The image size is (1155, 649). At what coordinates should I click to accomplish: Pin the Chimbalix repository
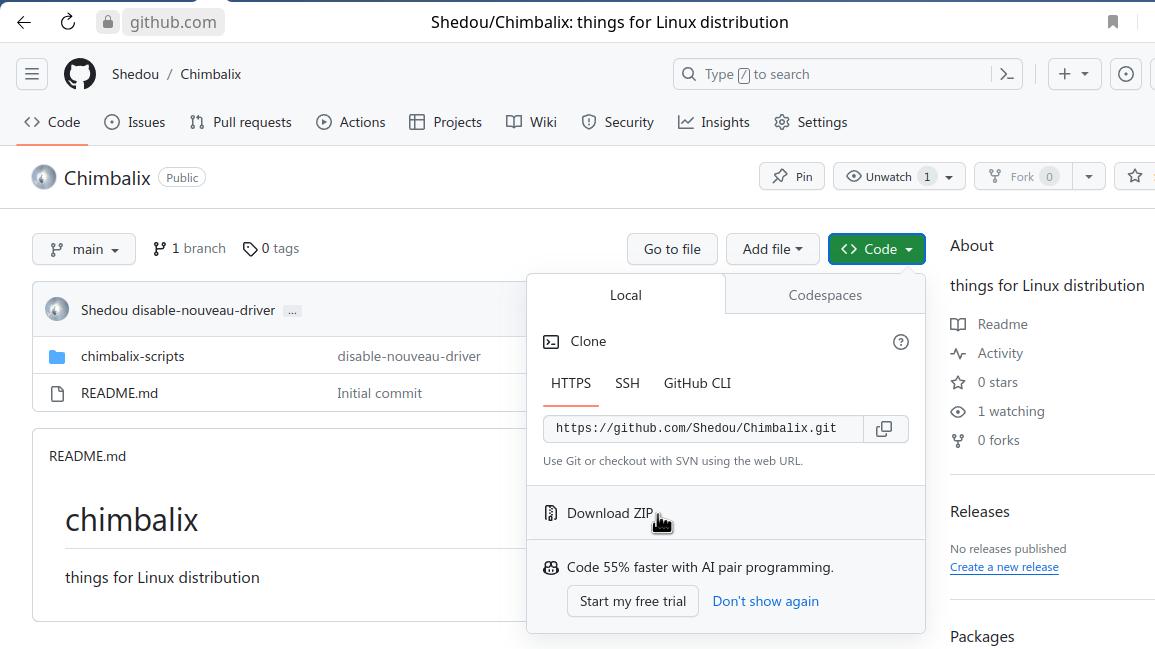[x=792, y=177]
